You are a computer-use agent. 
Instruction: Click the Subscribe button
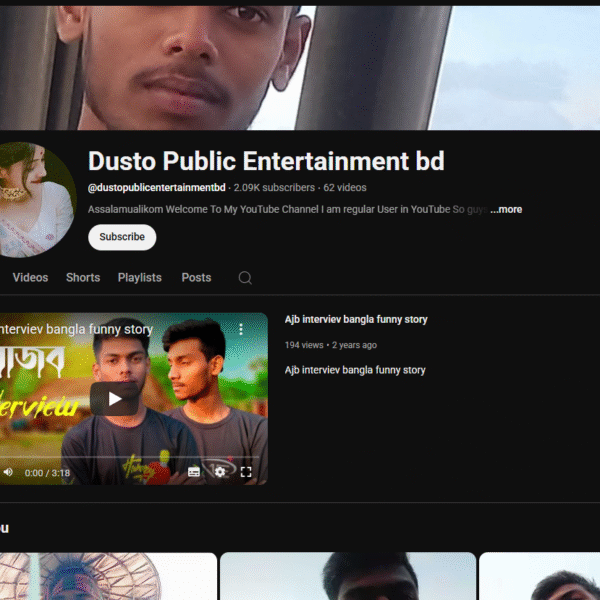pyautogui.click(x=122, y=237)
